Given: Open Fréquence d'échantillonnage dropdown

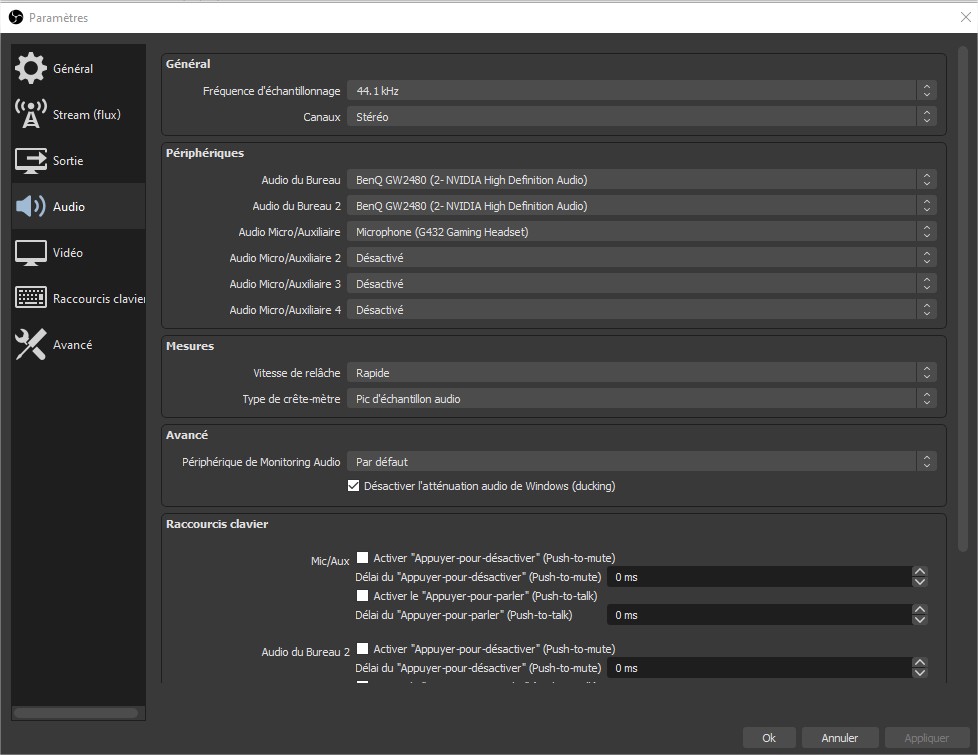Looking at the screenshot, I should 642,90.
